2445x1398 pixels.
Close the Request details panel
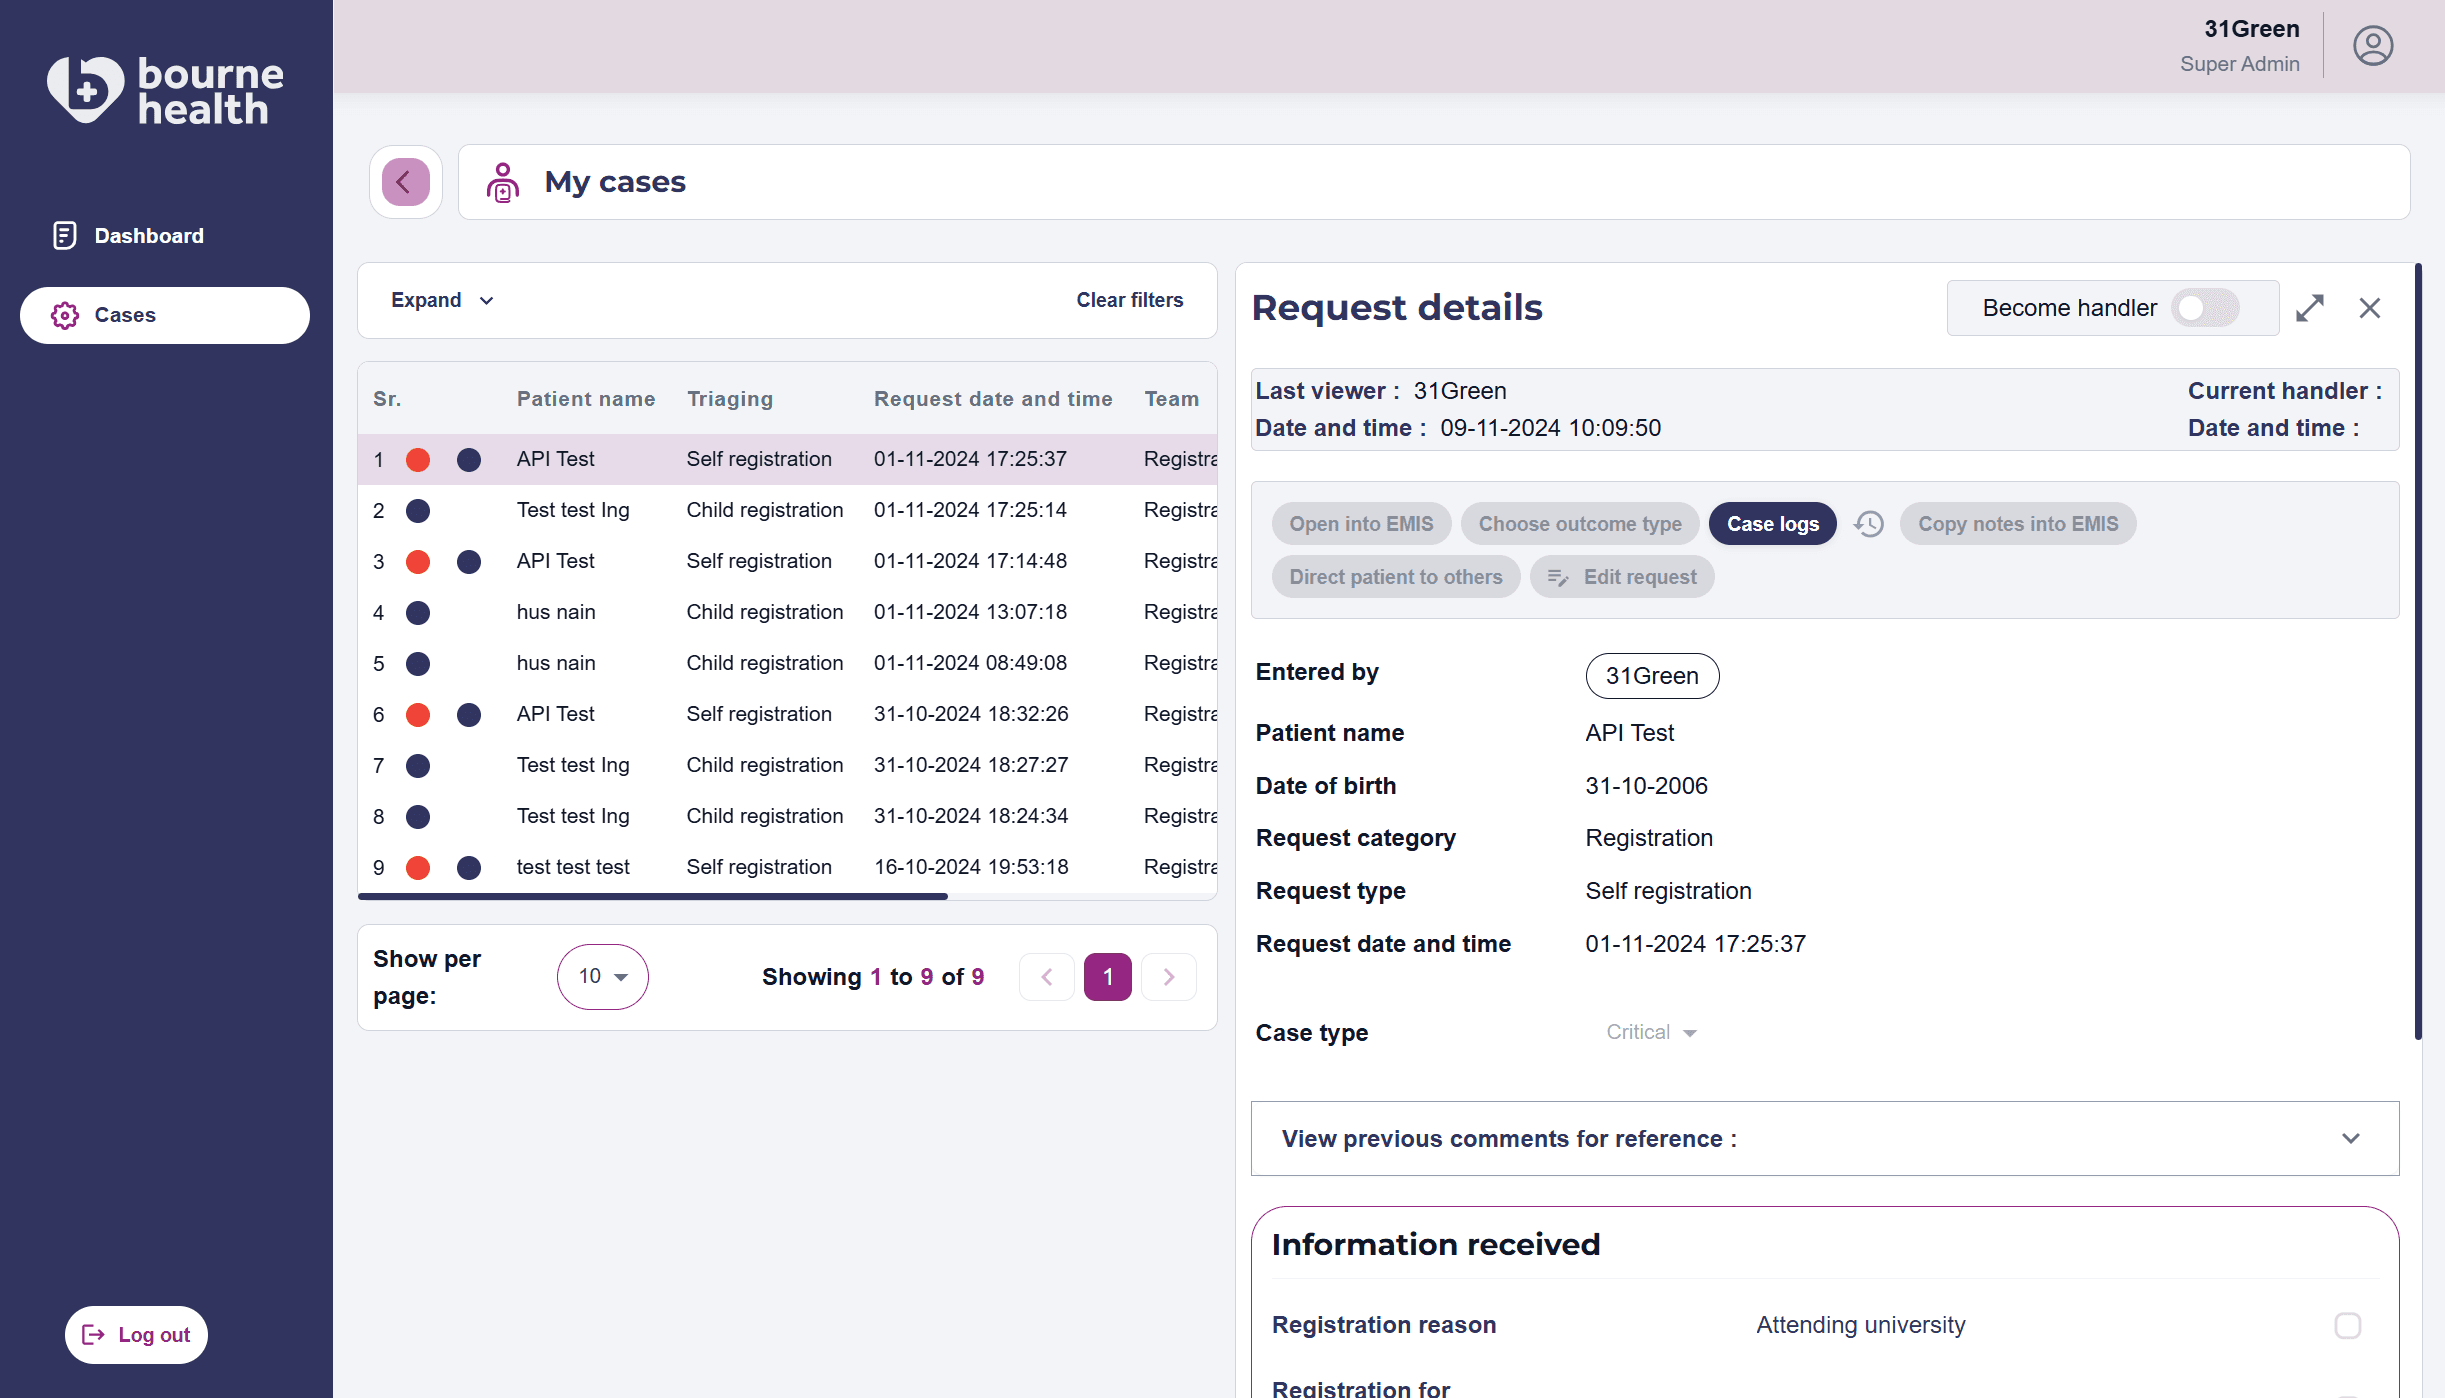coord(2370,308)
